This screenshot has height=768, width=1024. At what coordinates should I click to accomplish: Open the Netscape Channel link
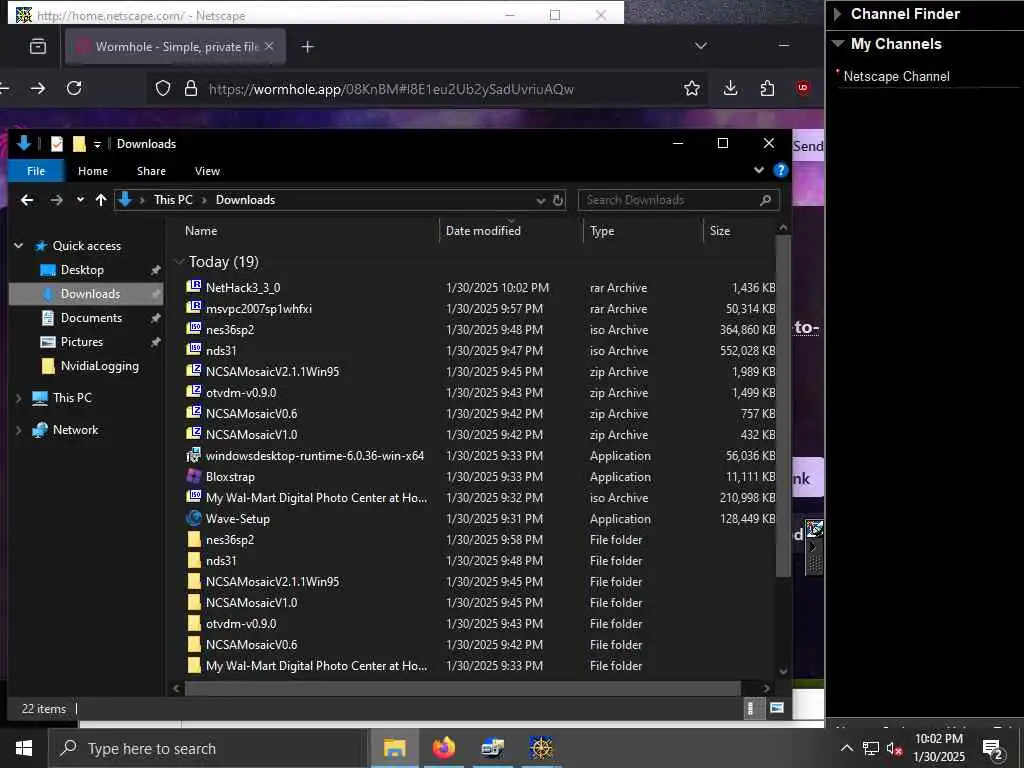[896, 76]
